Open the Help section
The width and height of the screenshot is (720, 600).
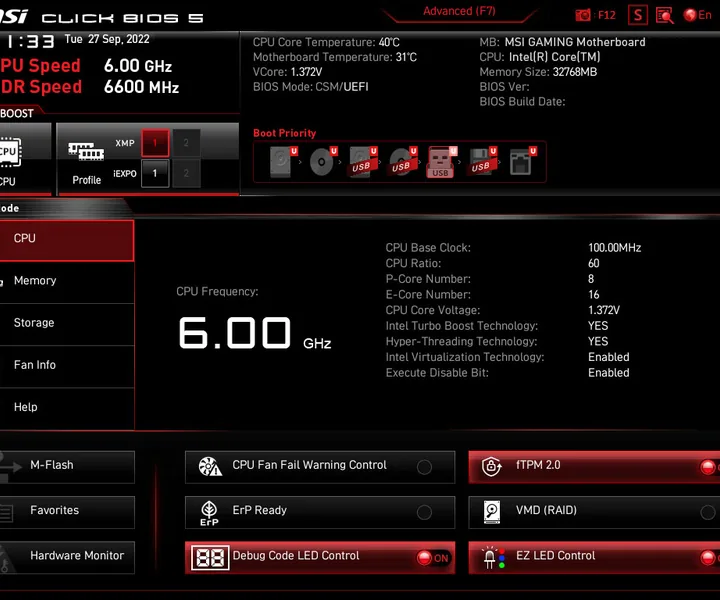pyautogui.click(x=67, y=408)
